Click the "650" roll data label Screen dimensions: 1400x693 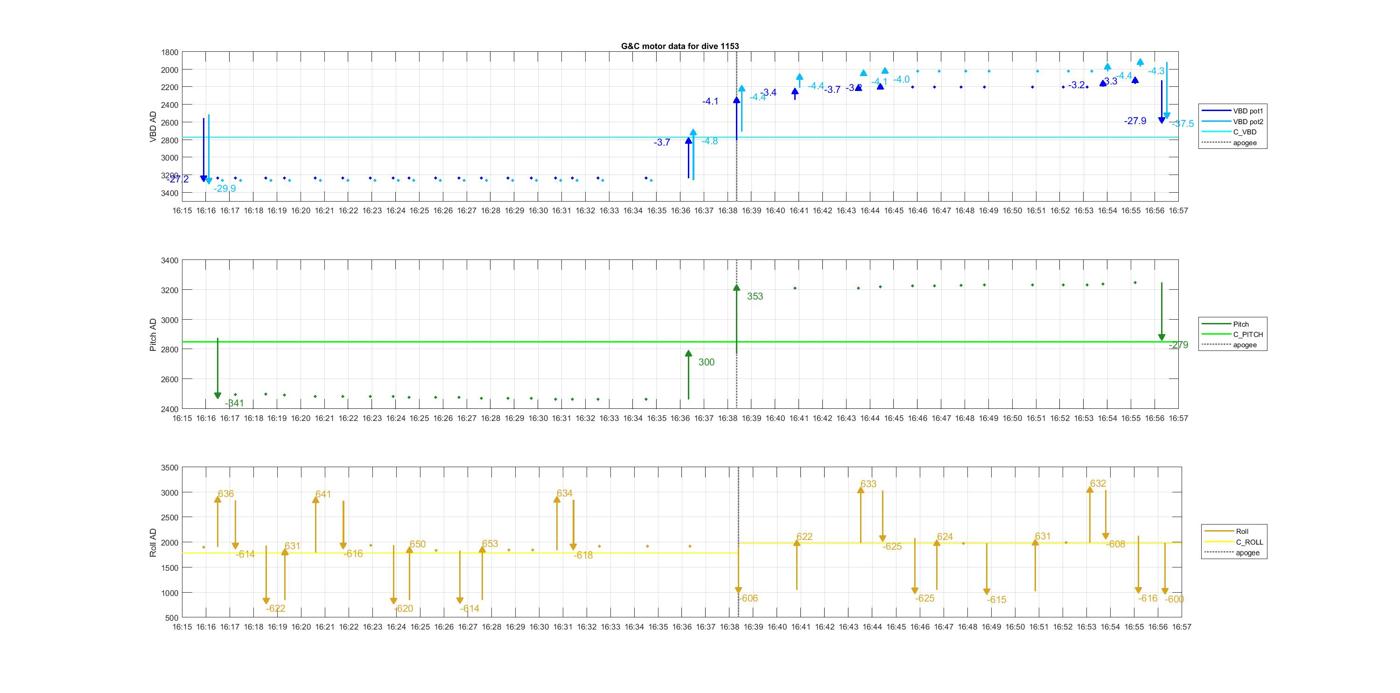417,545
